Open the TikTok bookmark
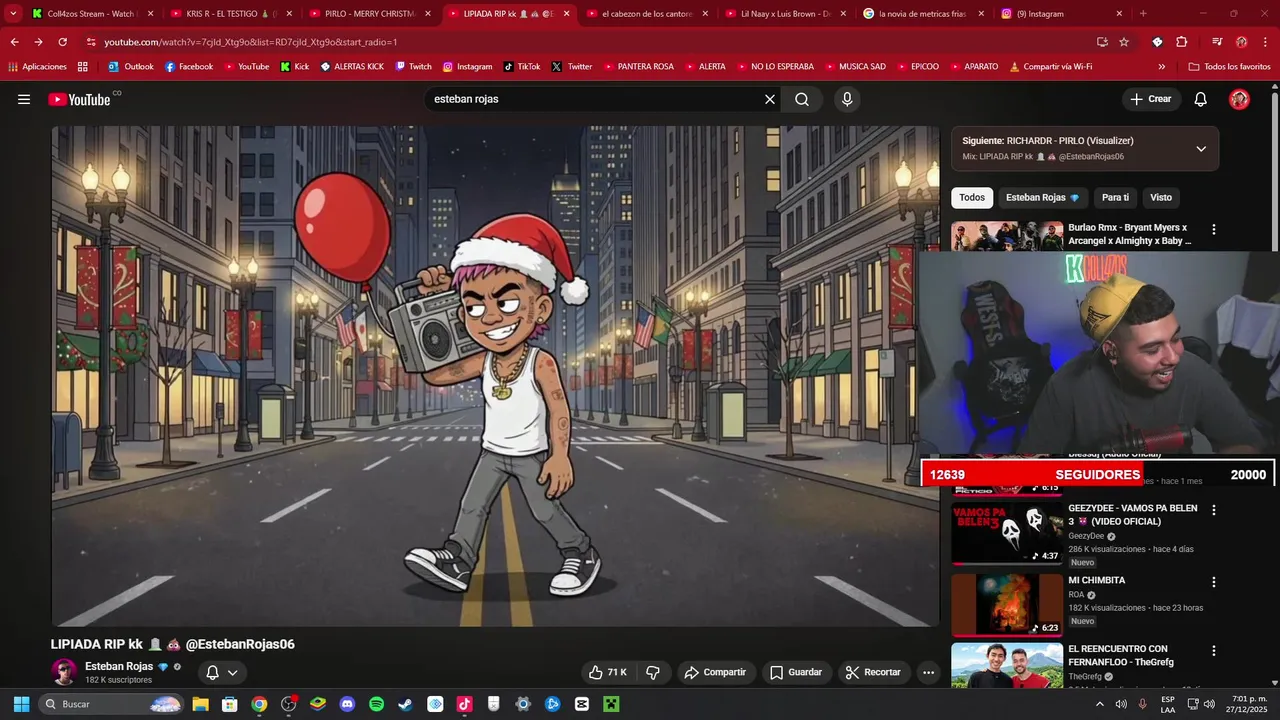The image size is (1280, 720). pos(521,67)
